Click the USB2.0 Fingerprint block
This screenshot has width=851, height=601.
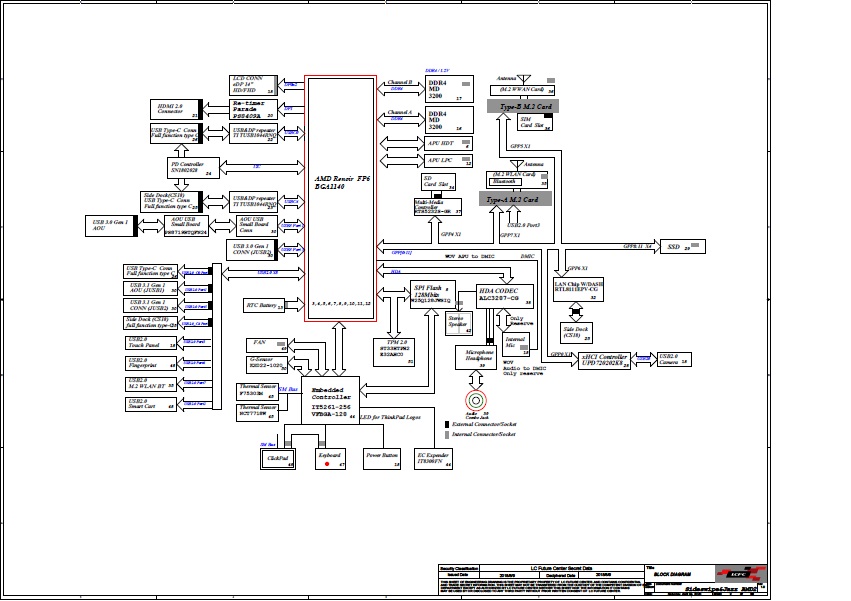[150, 363]
